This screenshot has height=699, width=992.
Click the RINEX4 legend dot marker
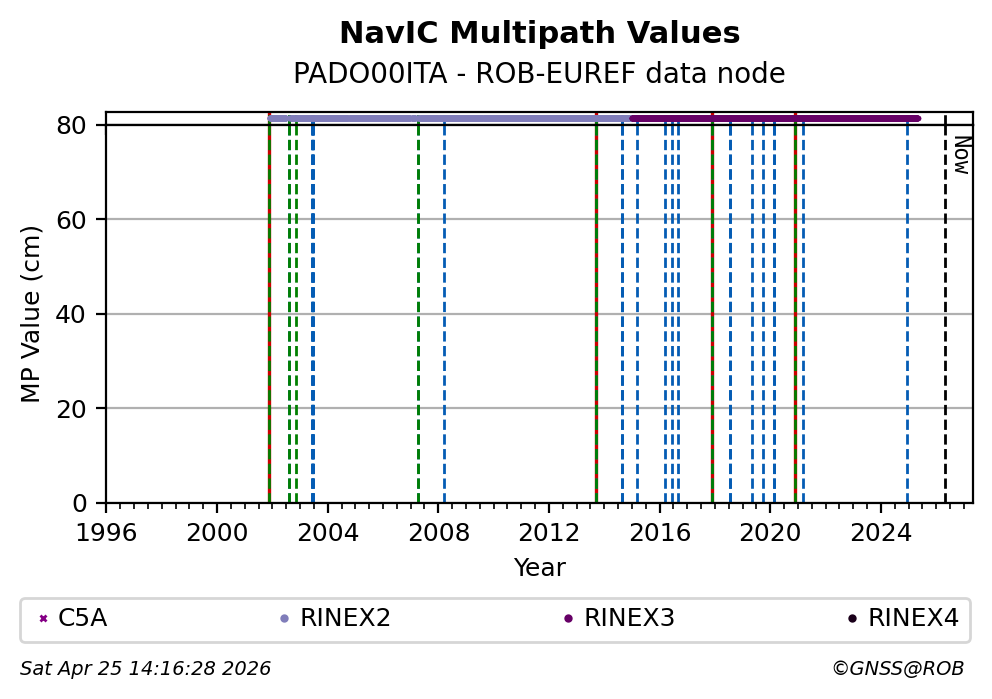(852, 619)
